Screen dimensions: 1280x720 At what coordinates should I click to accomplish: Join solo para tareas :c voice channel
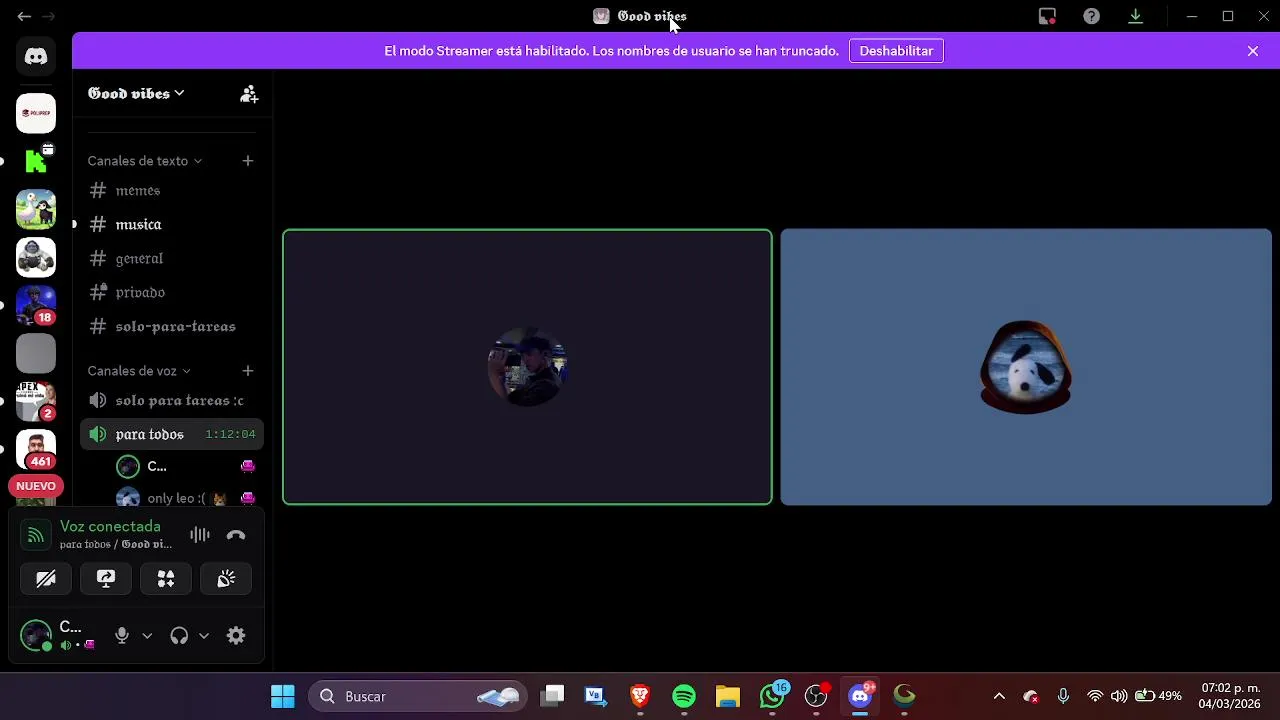coord(172,400)
